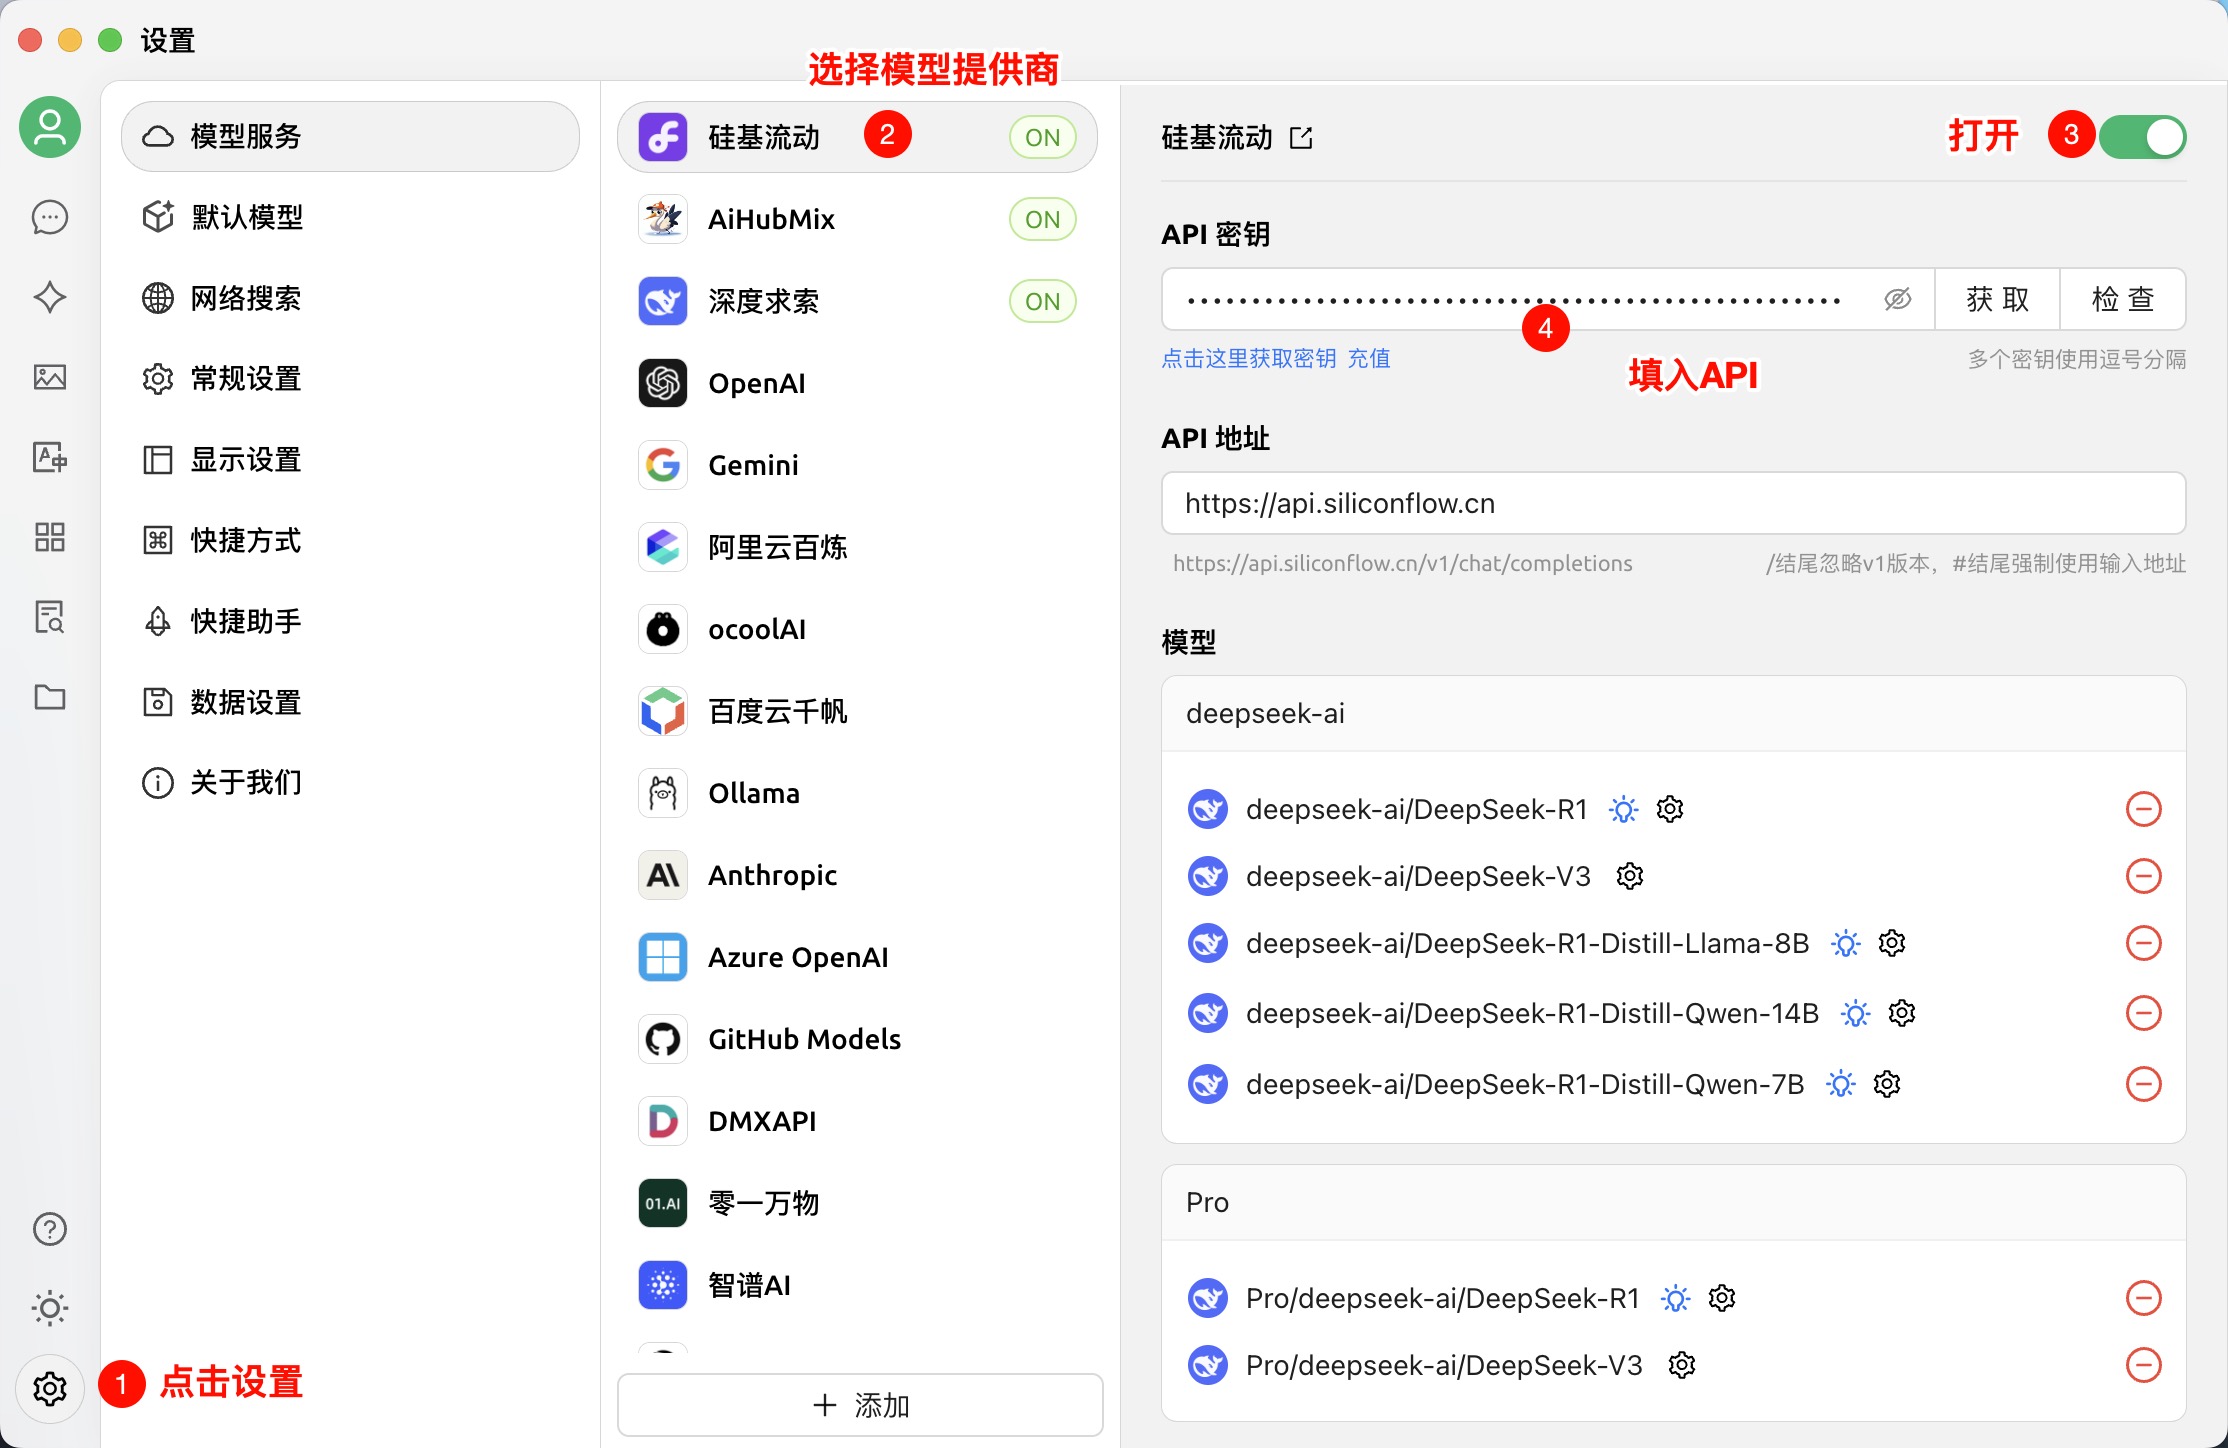Open the translate sidebar icon

pos(49,457)
